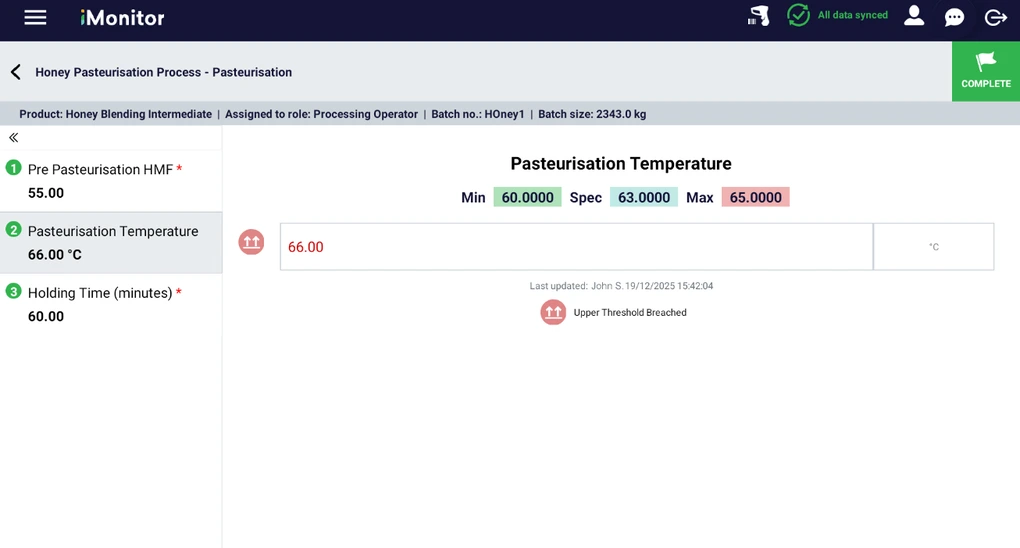Click the threshold breach icon beside input

click(x=251, y=242)
